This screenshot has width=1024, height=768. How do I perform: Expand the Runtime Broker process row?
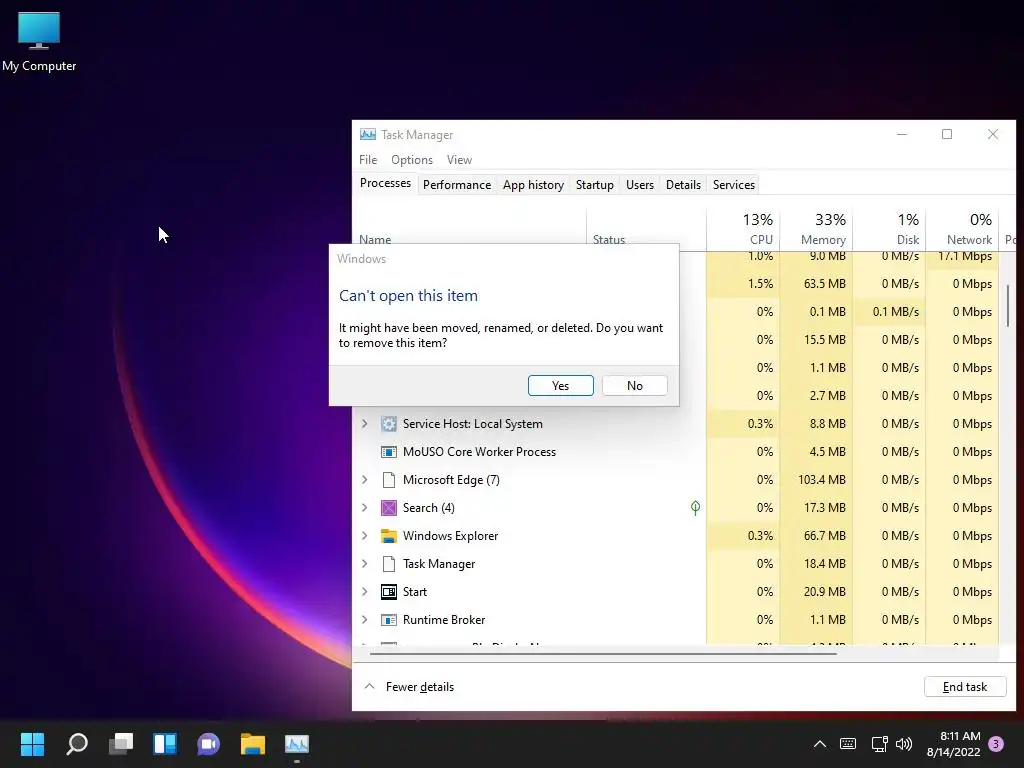364,620
